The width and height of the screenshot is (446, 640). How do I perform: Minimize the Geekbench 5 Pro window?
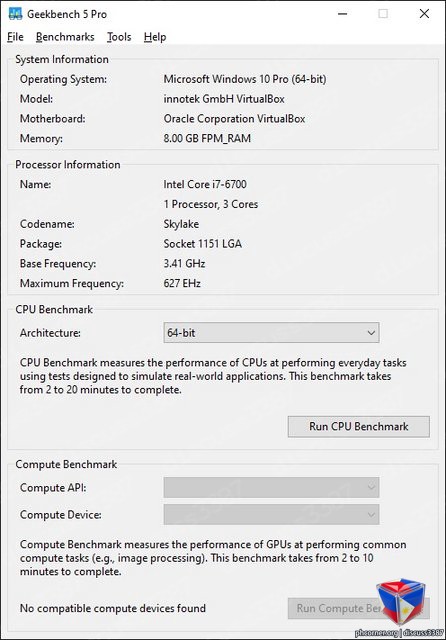point(343,14)
